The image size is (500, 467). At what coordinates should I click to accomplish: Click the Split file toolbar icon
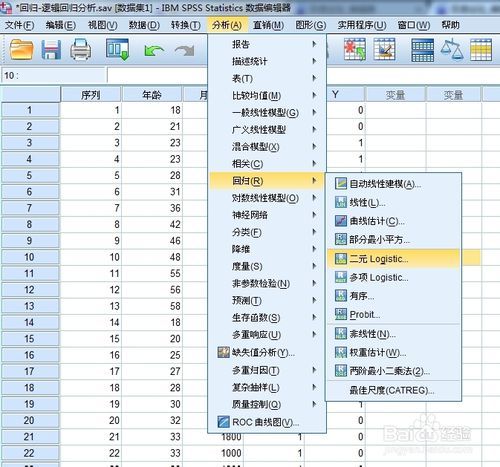tap(423, 50)
